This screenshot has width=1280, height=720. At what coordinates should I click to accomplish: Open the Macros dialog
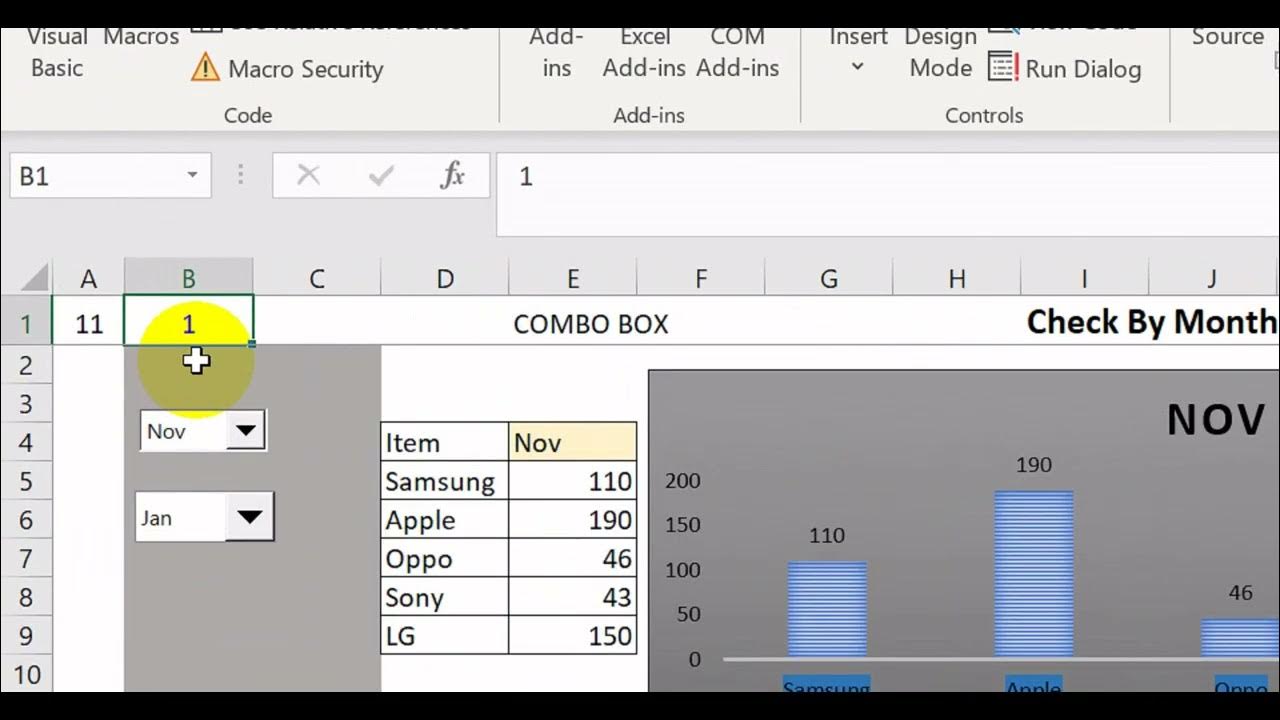(x=141, y=37)
